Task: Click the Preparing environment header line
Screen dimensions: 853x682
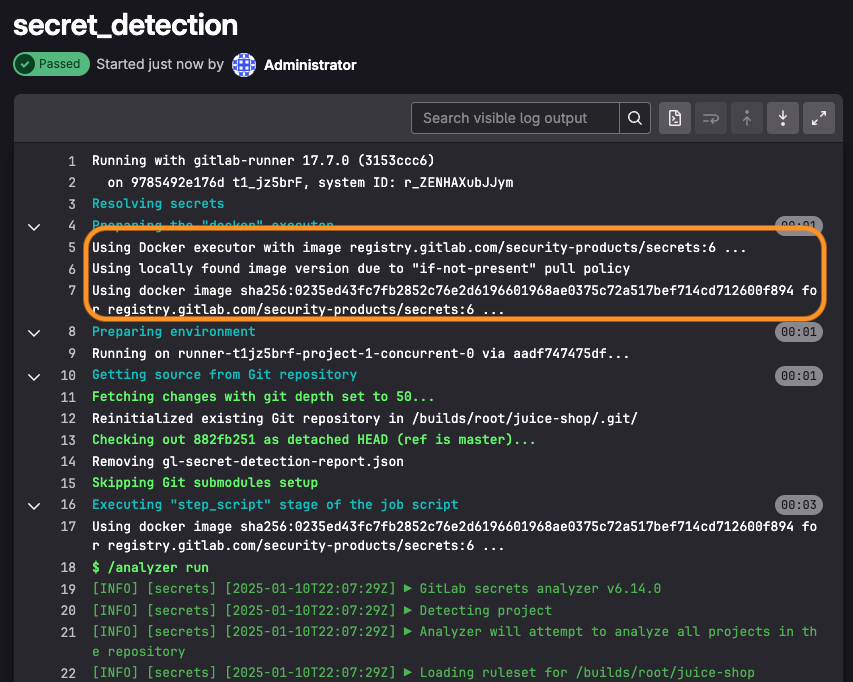Action: point(174,332)
